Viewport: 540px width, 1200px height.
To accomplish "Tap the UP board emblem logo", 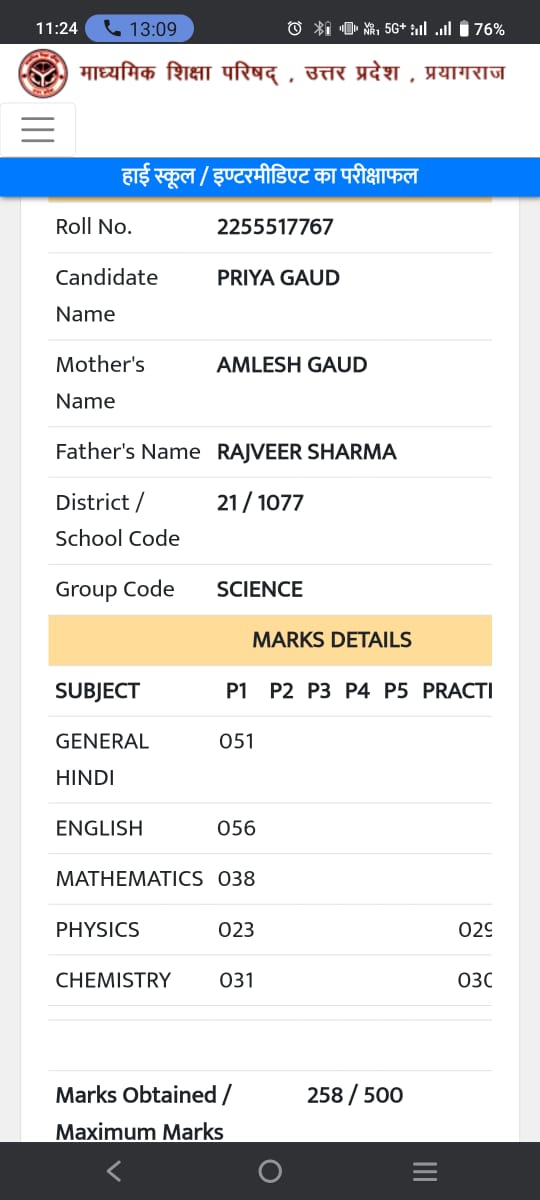I will (44, 74).
